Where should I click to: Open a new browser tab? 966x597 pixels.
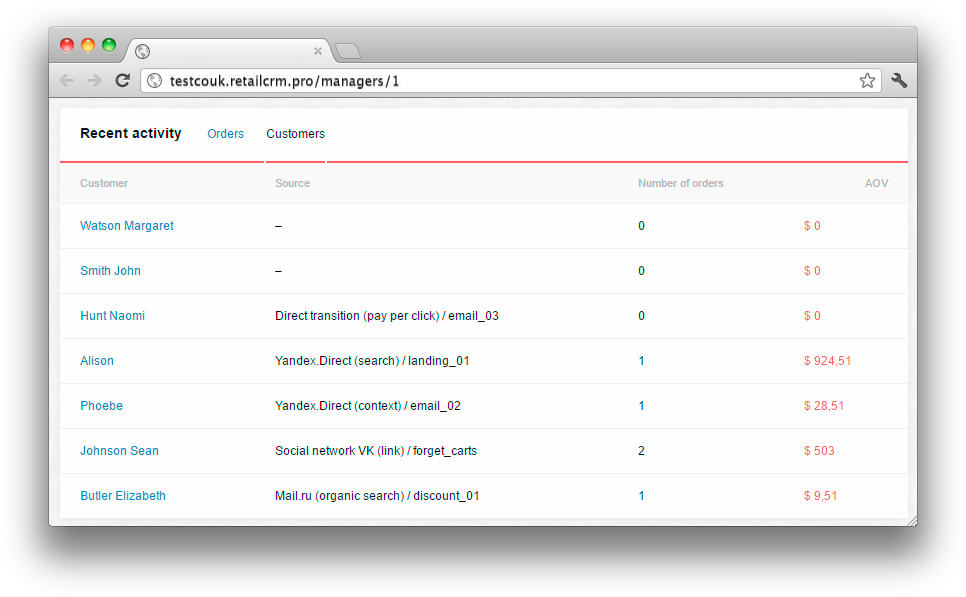(348, 51)
